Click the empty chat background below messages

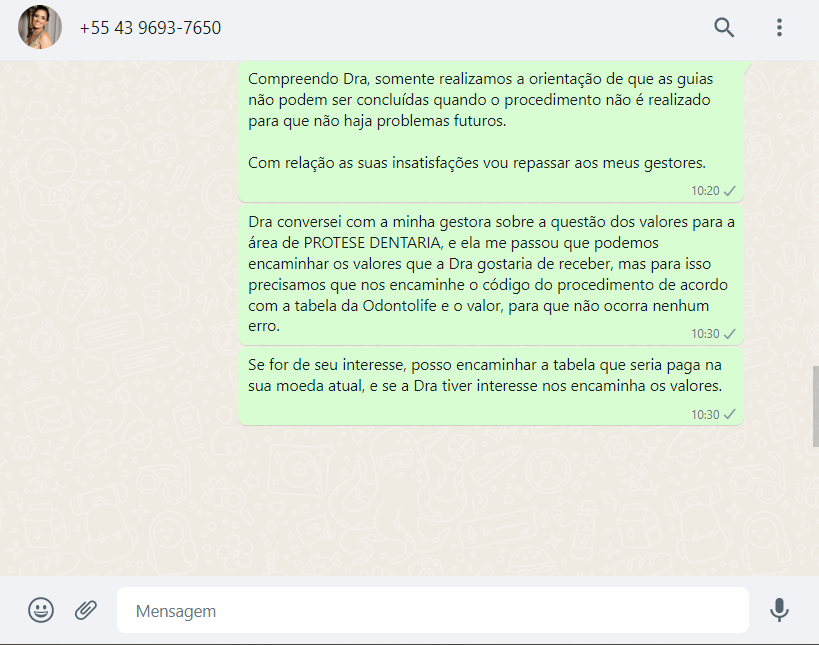click(407, 501)
